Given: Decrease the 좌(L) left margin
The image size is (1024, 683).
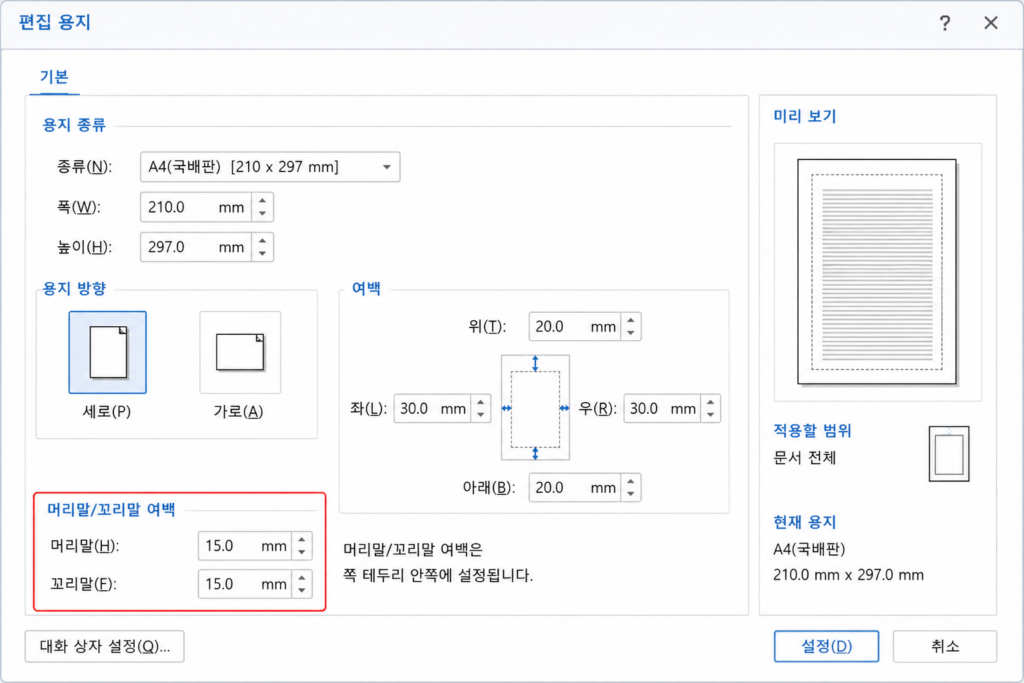Looking at the screenshot, I should click(481, 415).
